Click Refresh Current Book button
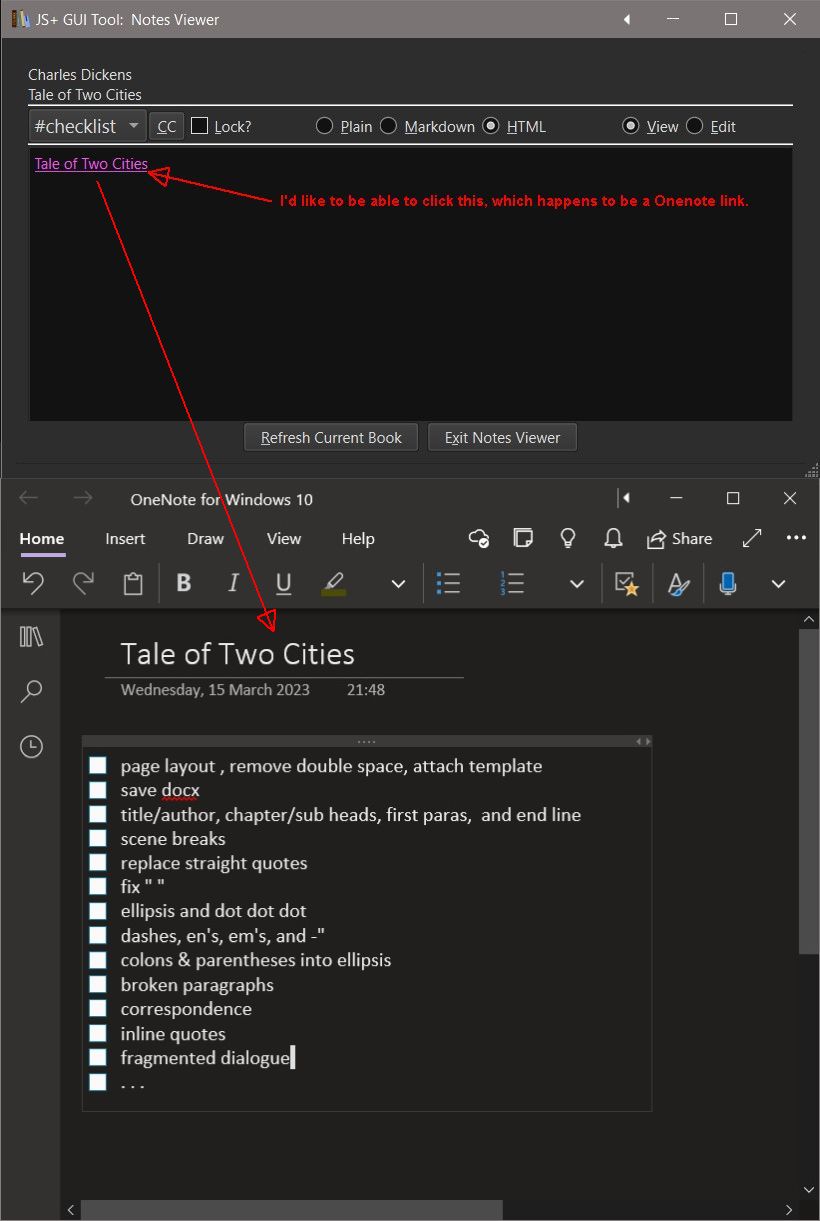 [x=331, y=437]
